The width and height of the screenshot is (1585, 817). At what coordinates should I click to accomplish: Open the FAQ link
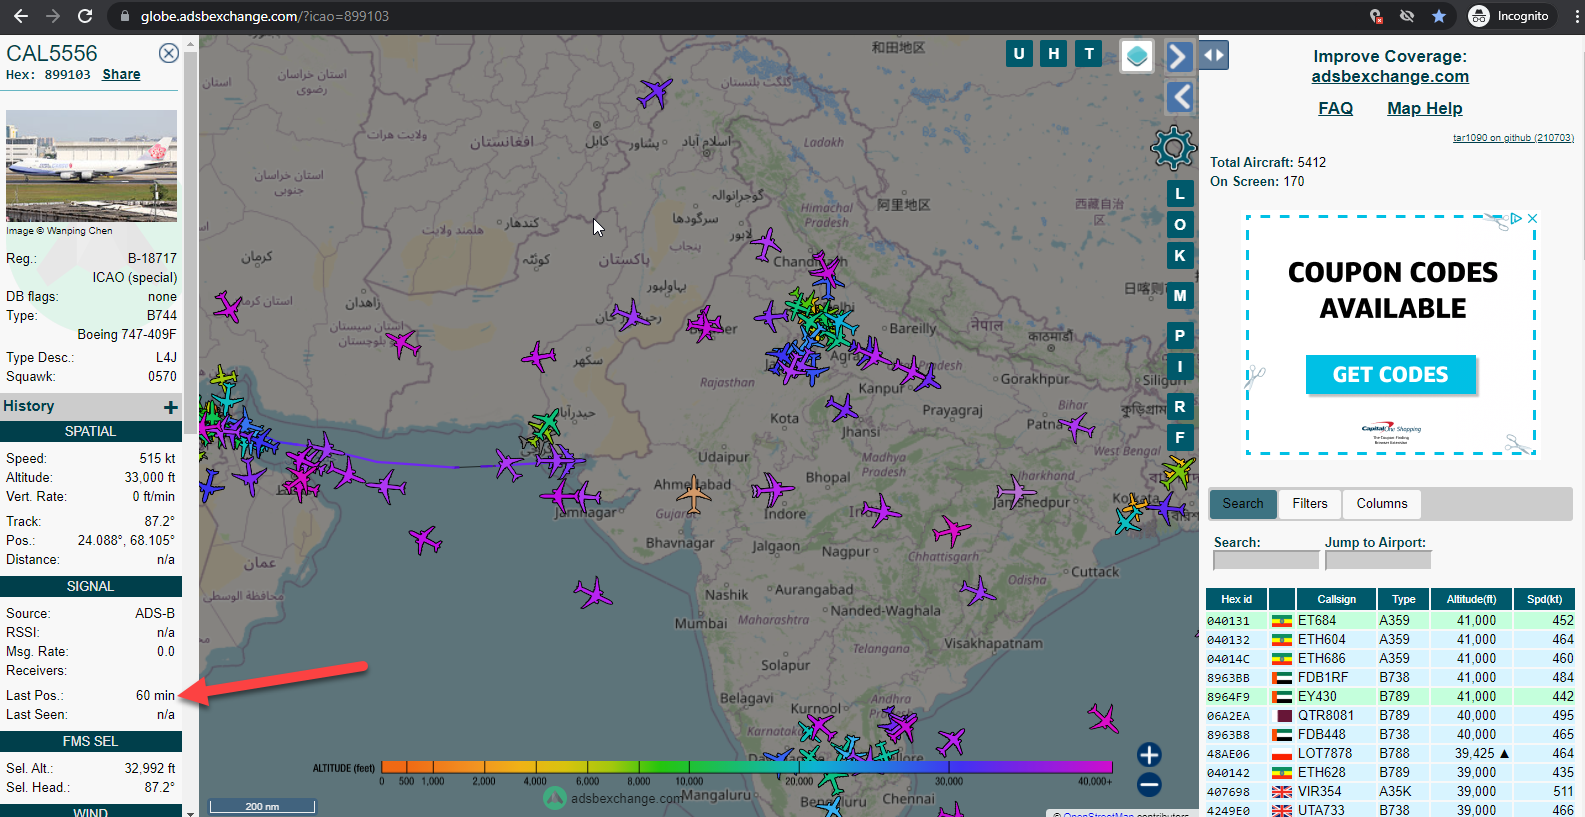pos(1335,108)
